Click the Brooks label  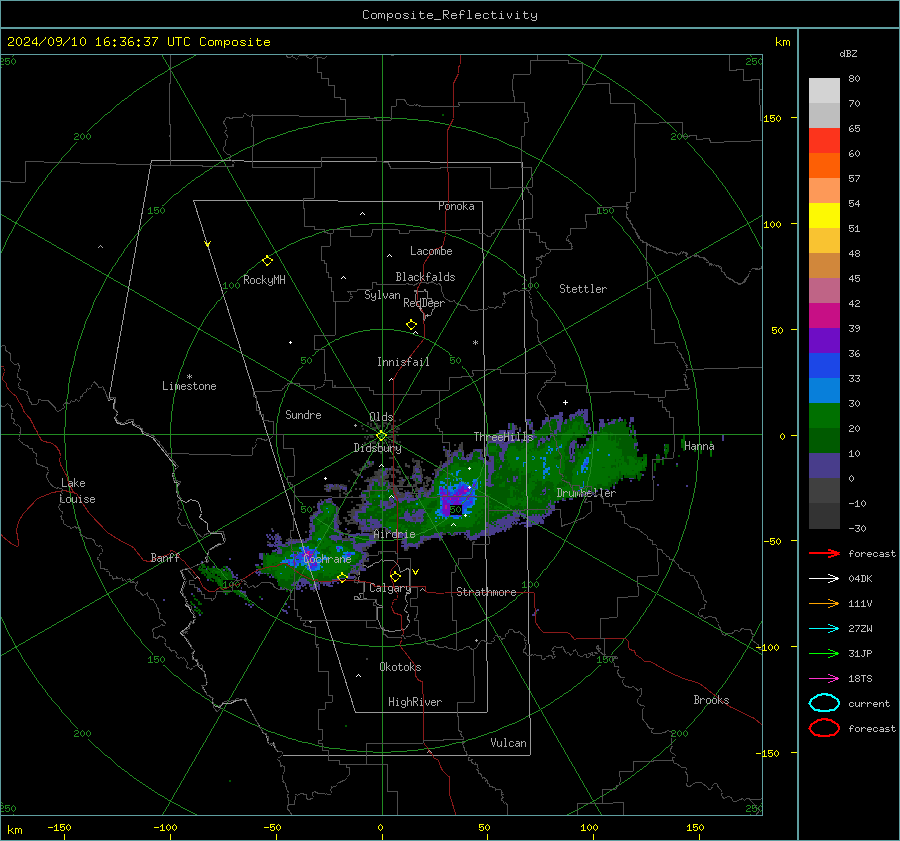(x=711, y=700)
